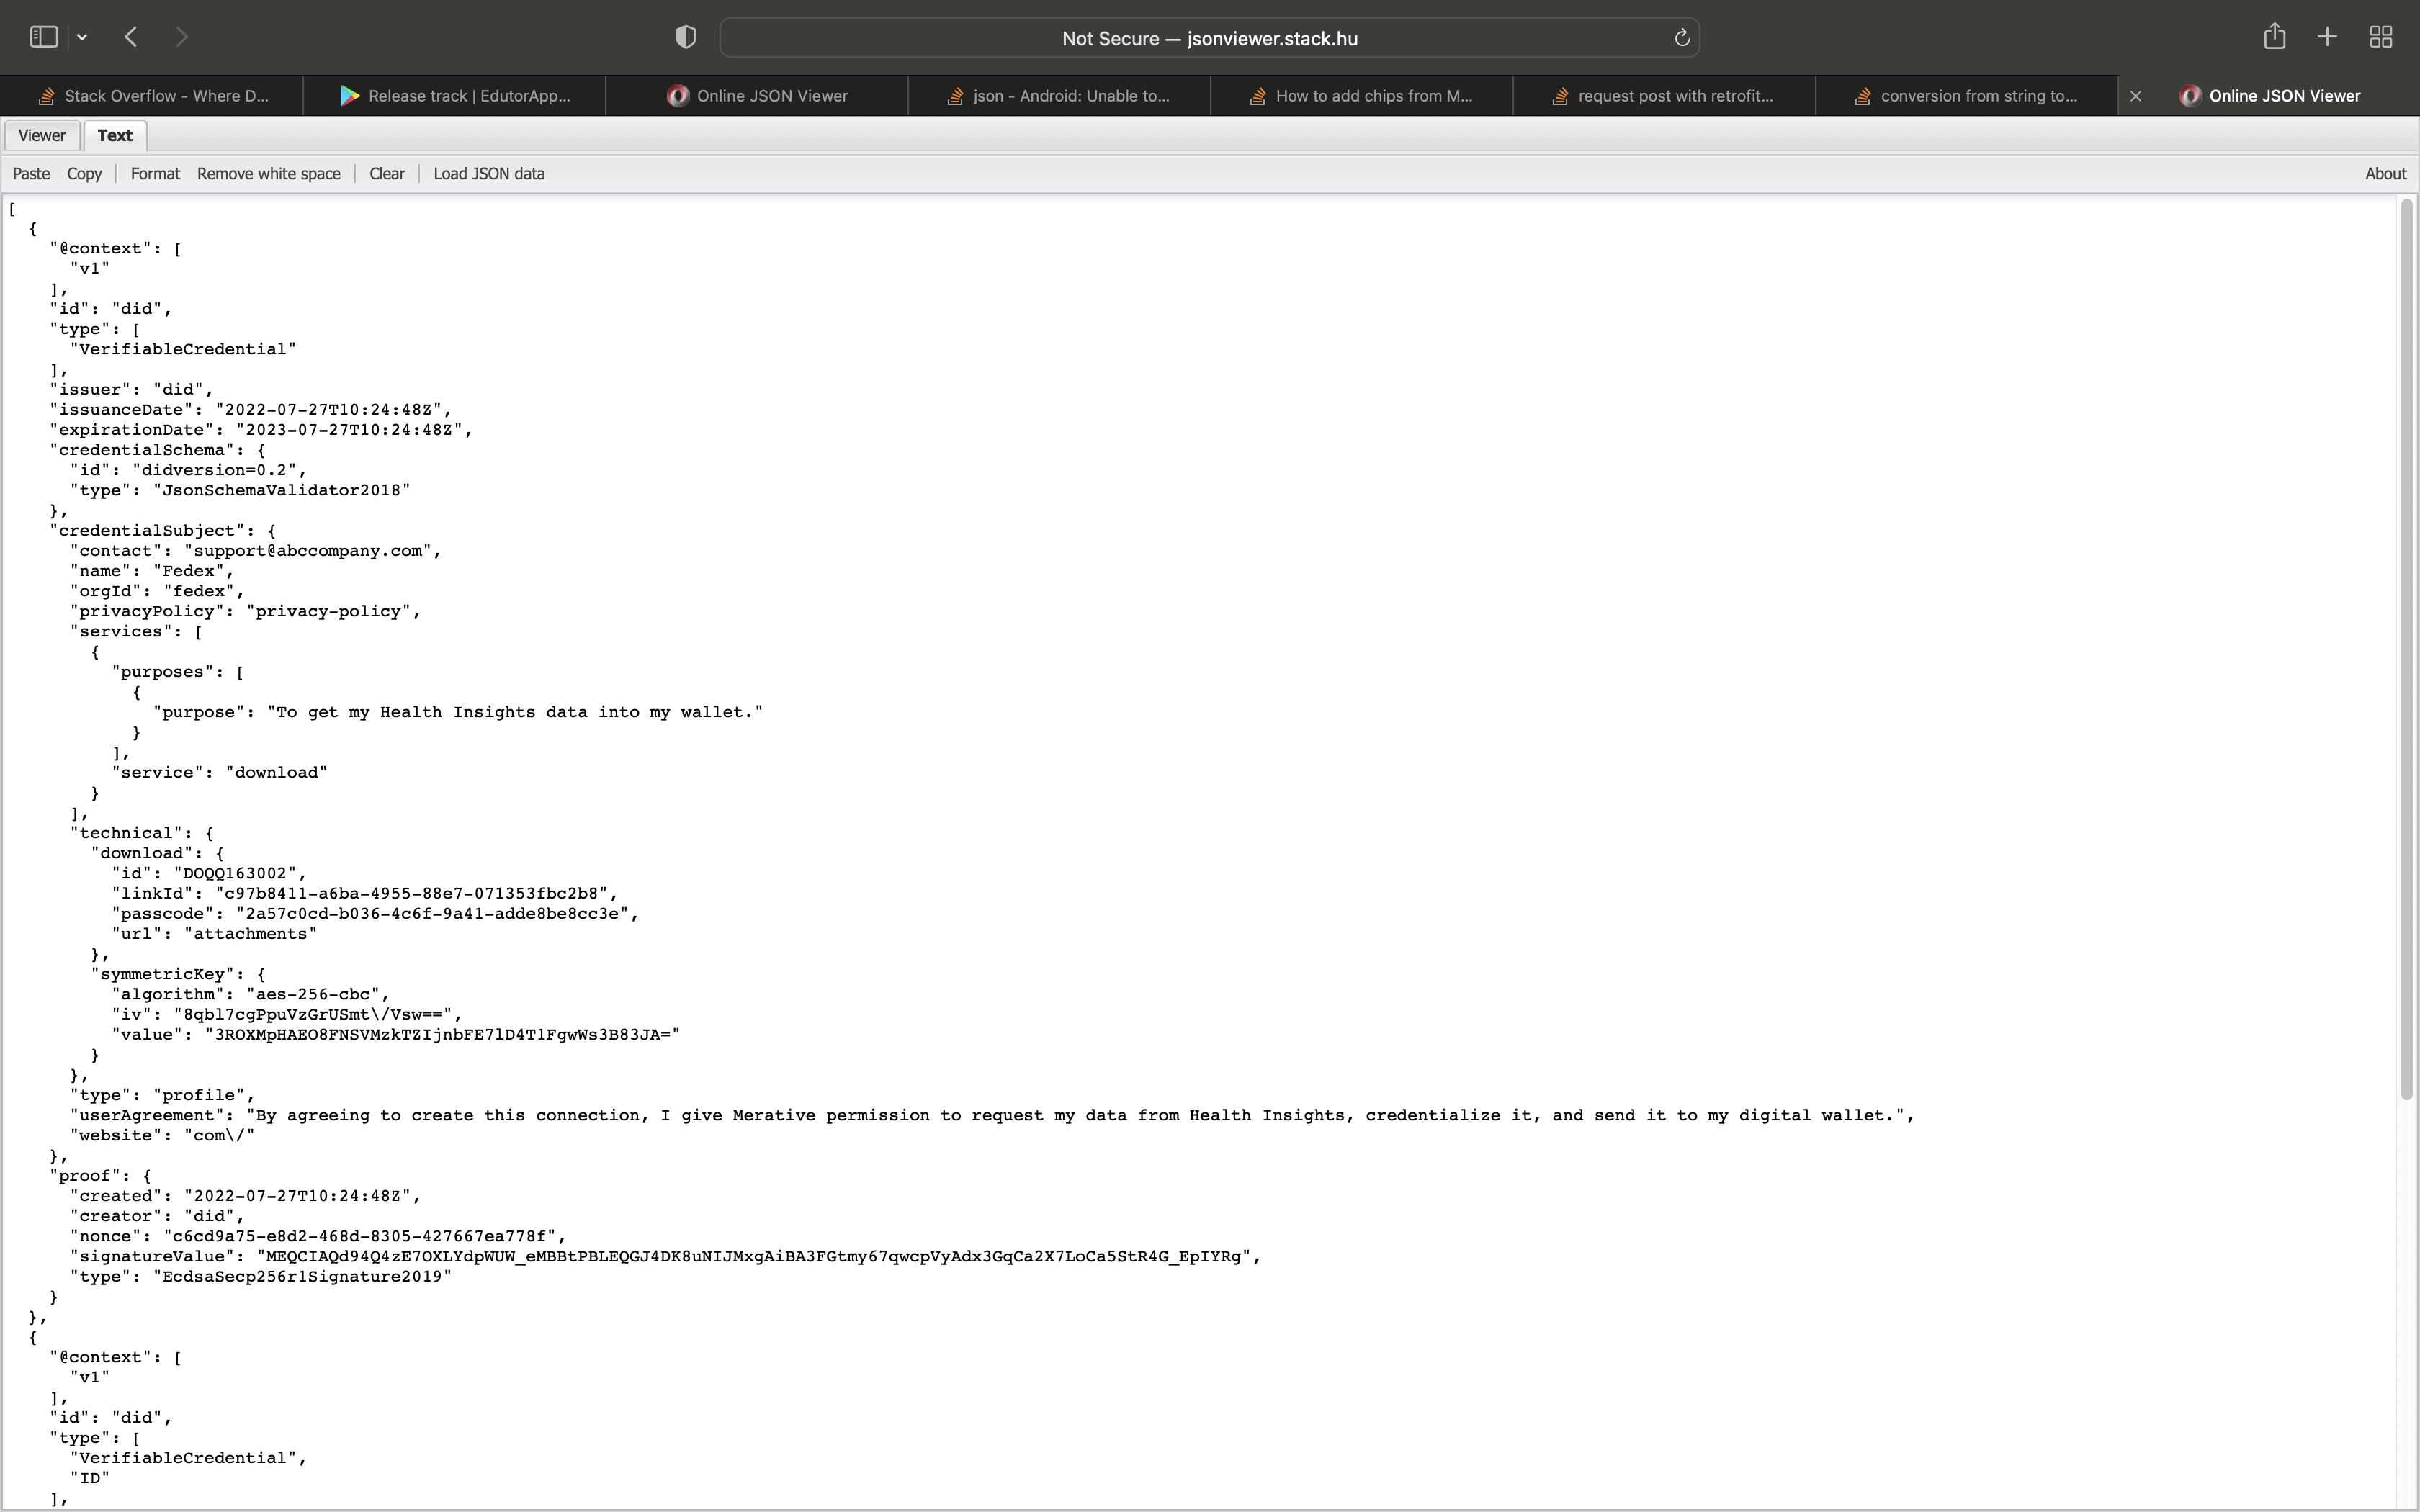Click Clear in the toolbar
This screenshot has height=1512, width=2420.
[x=386, y=174]
